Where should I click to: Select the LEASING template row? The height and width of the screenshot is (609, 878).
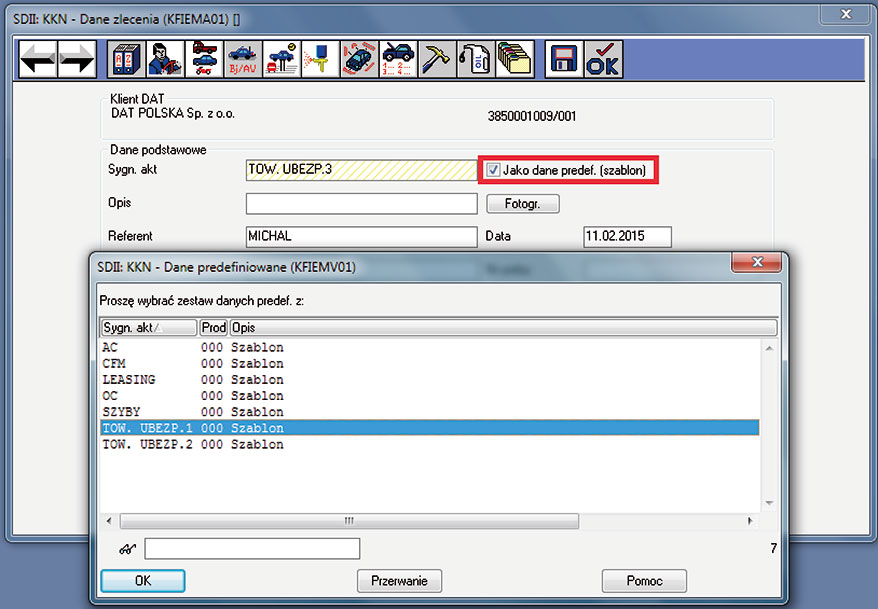129,380
